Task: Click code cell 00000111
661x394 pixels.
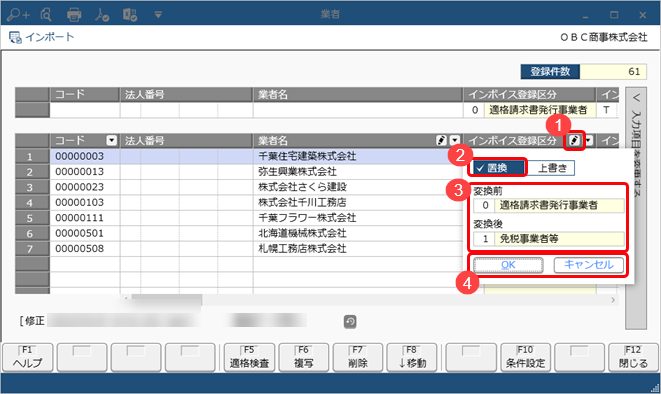Action: tap(85, 218)
